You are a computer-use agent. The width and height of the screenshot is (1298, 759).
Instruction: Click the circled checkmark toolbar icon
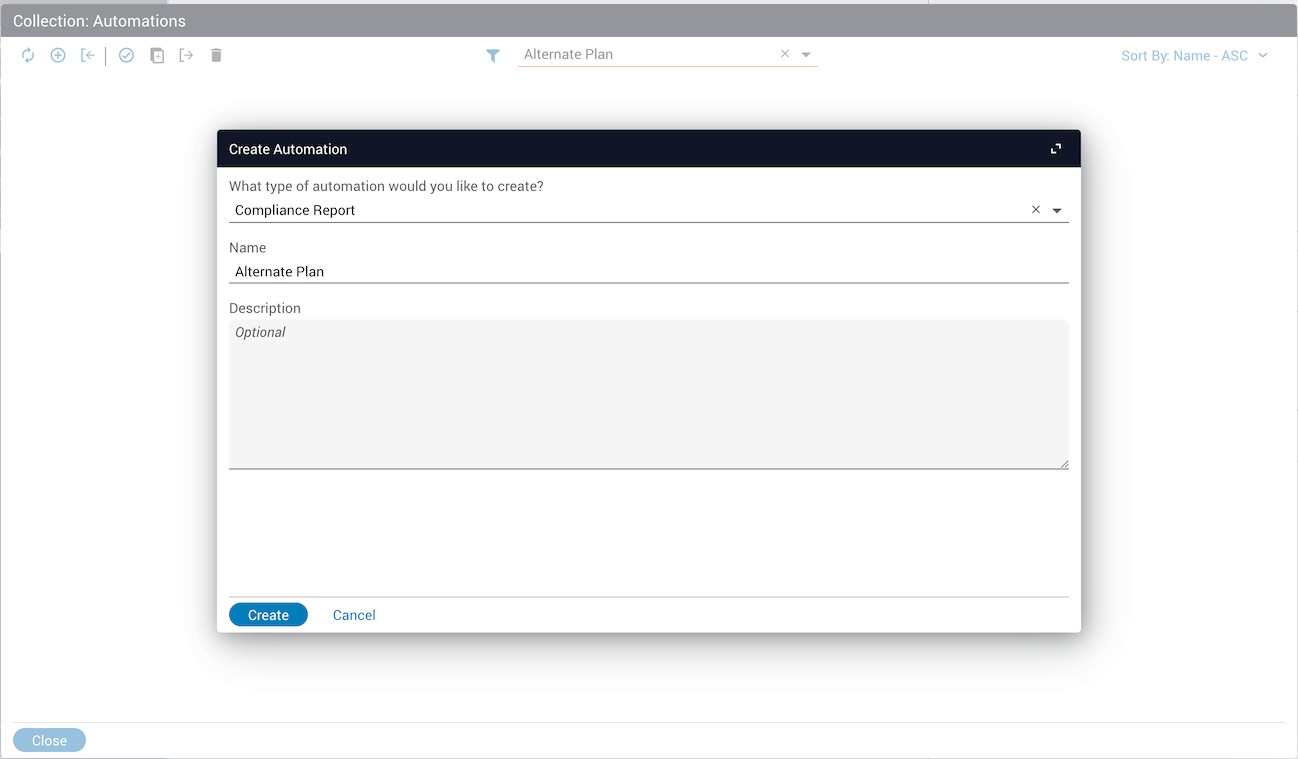[x=126, y=56]
